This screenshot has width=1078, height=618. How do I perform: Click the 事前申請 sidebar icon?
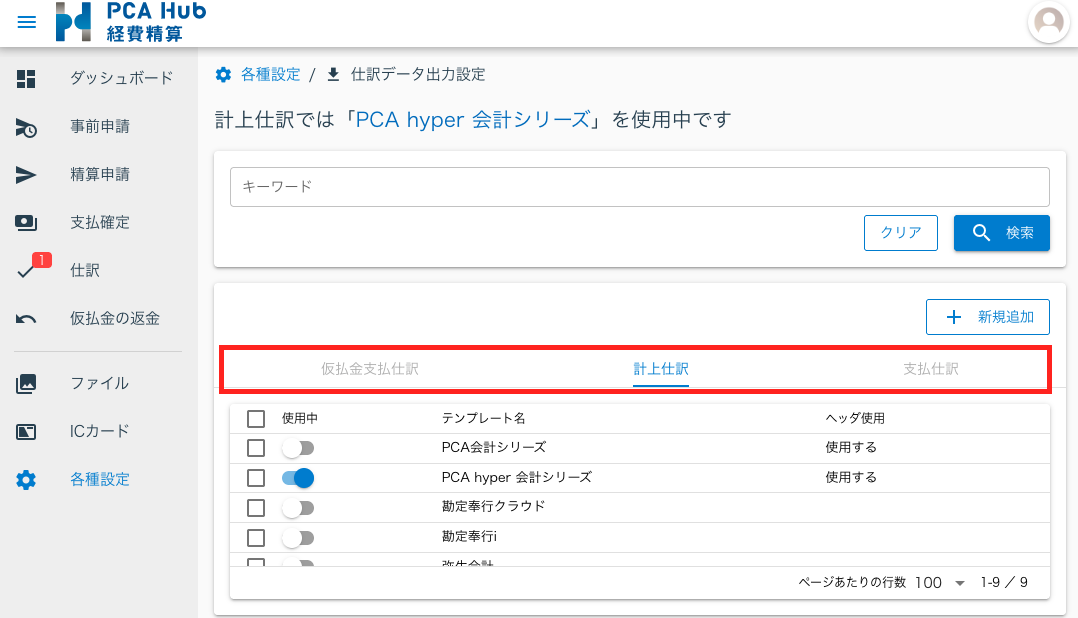tap(27, 127)
